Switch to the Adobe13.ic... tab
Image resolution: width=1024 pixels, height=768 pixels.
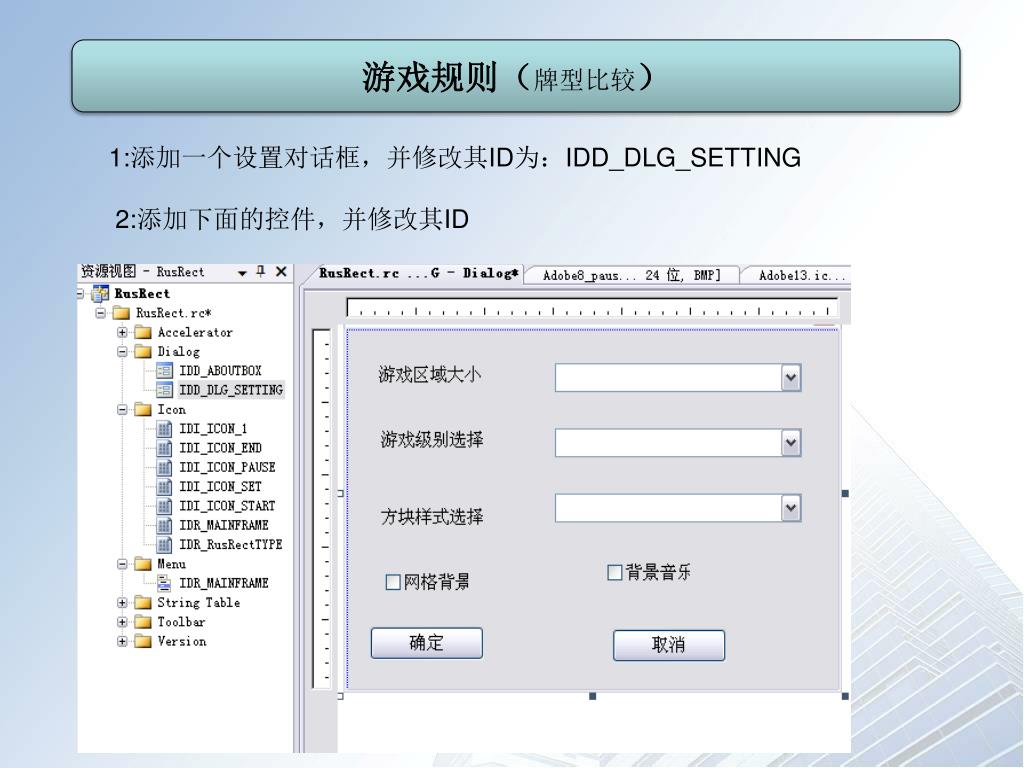(x=798, y=276)
